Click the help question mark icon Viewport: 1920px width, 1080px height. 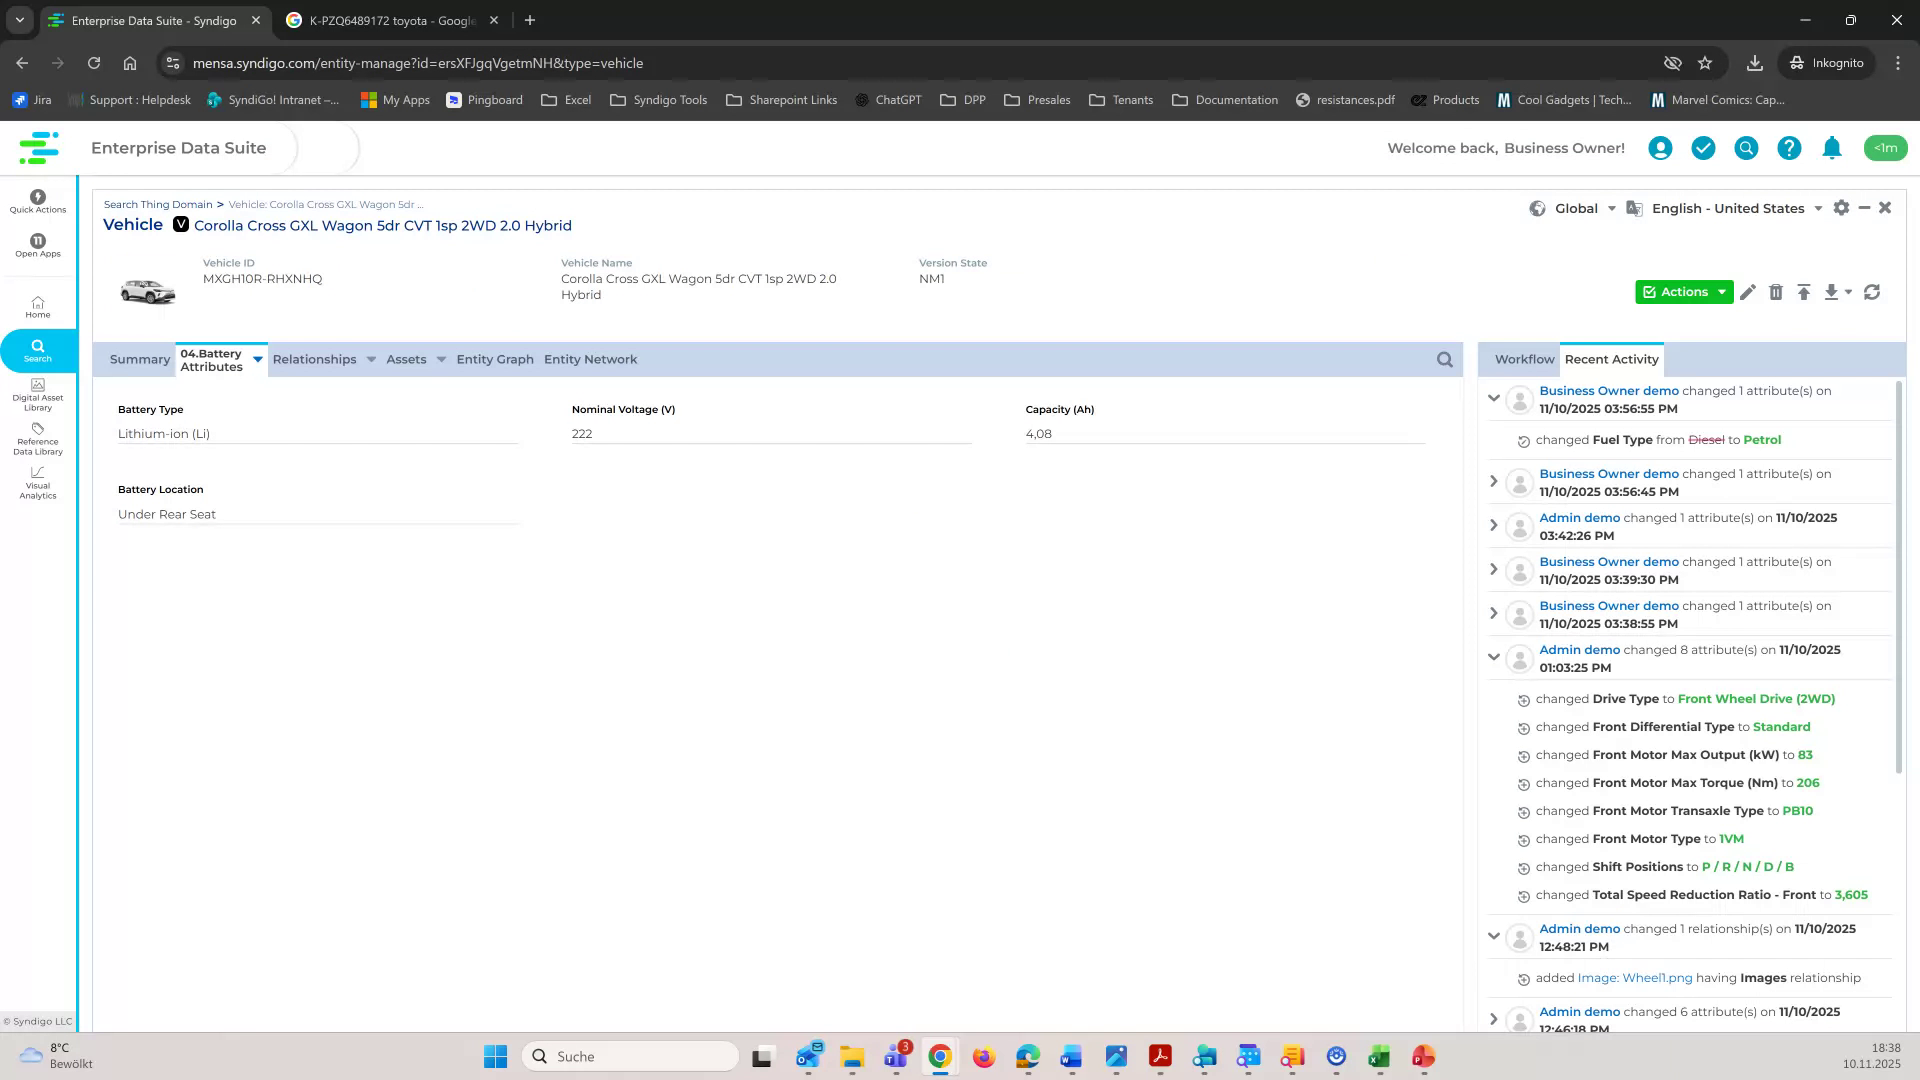[1789, 148]
